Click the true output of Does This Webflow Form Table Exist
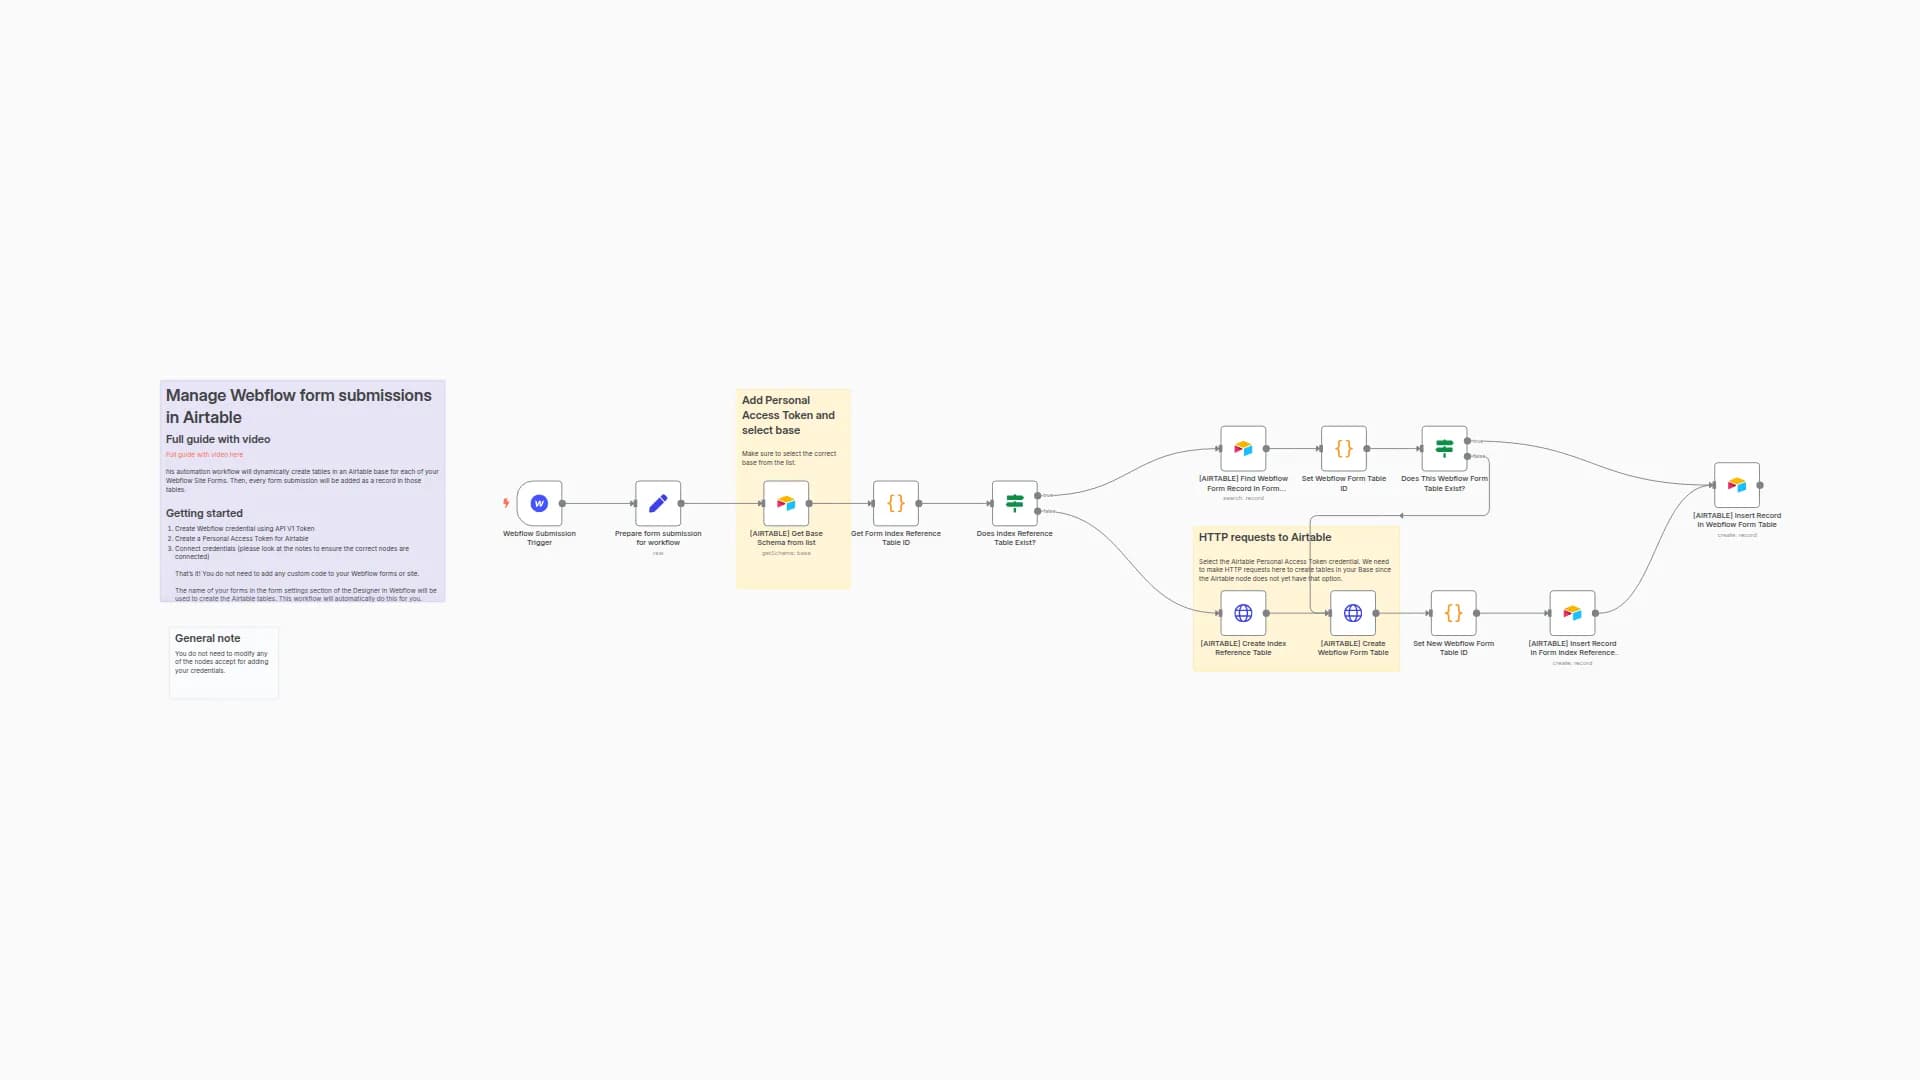Viewport: 1920px width, 1080px height. [1467, 441]
